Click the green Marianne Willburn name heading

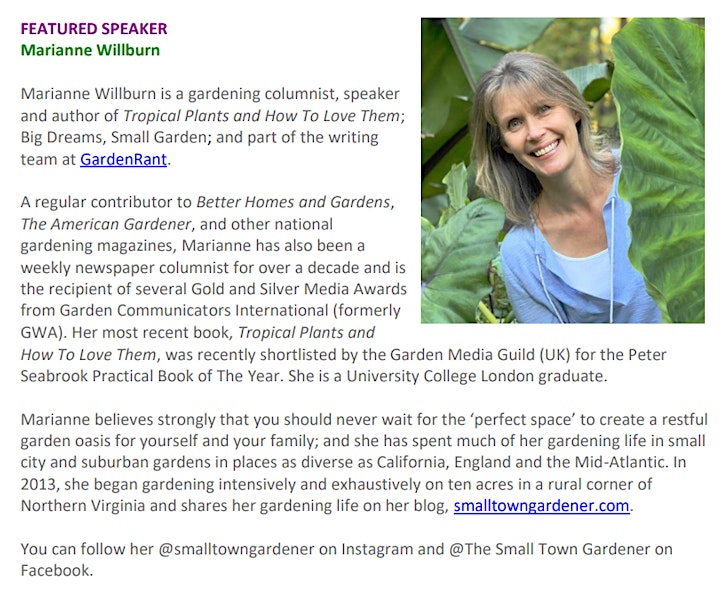90,50
